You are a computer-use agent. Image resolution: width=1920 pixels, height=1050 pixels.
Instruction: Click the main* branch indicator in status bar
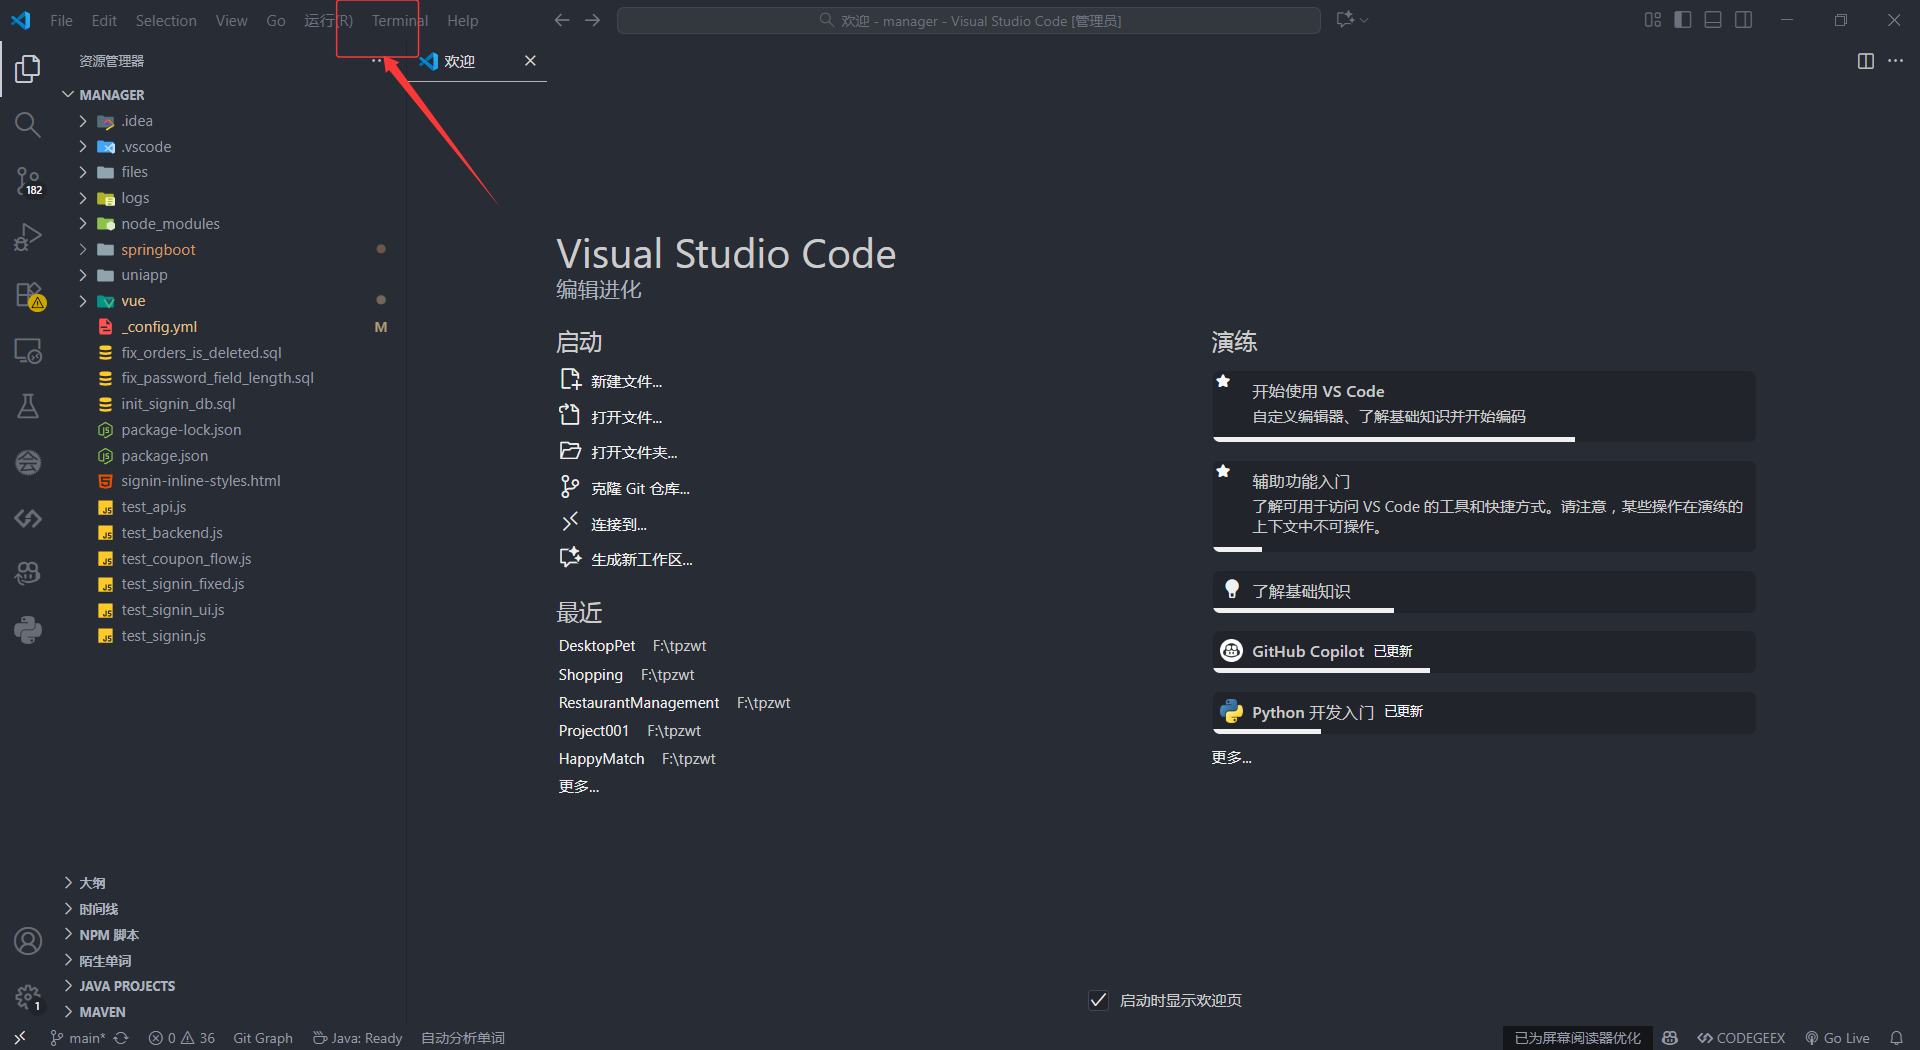(x=78, y=1038)
